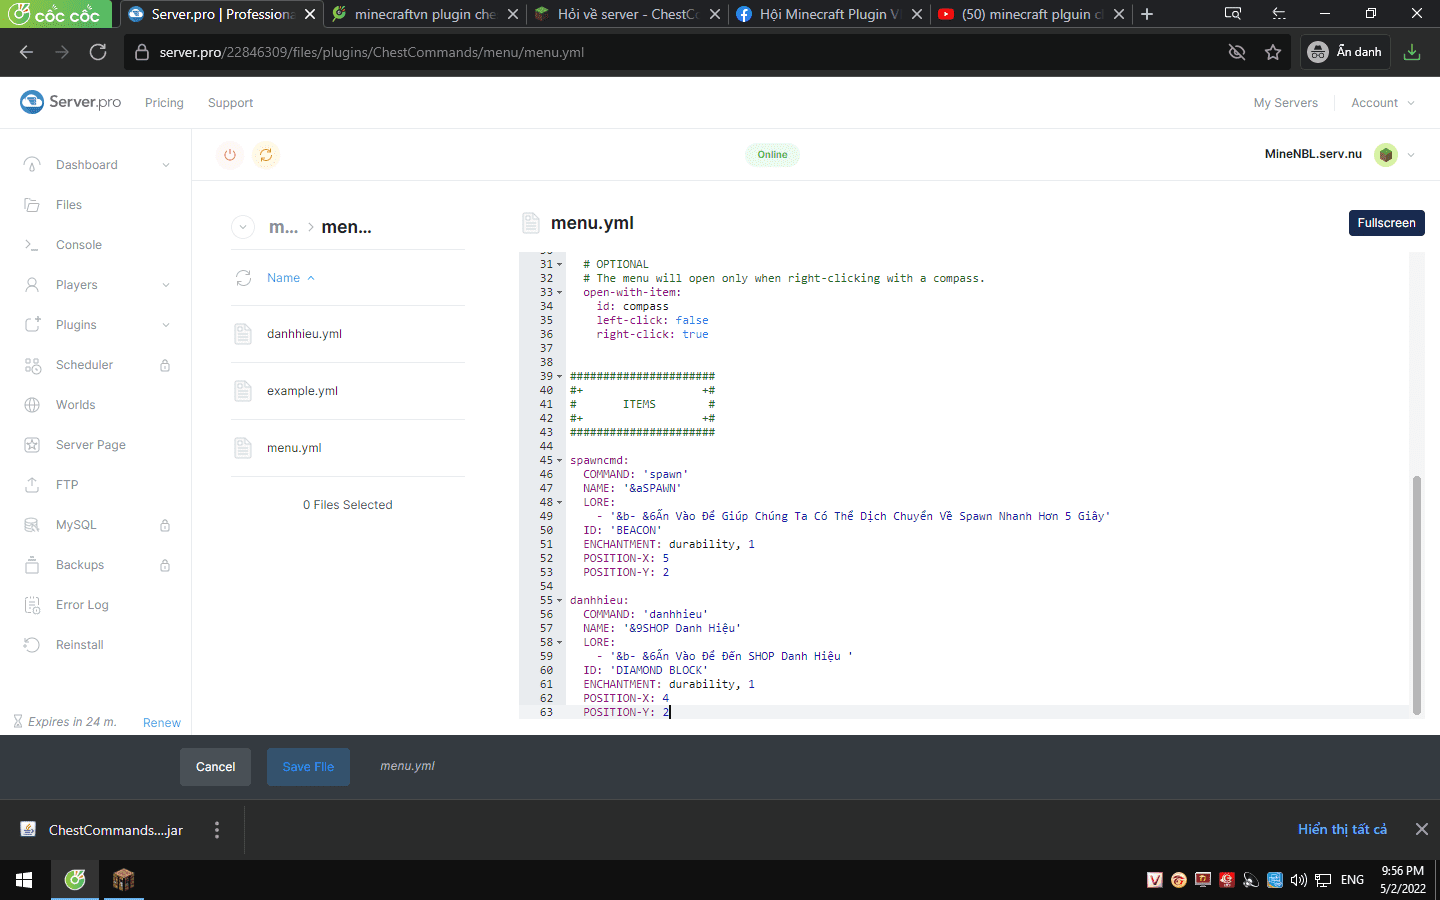Screen dimensions: 1440x900
Task: Reload the browser page
Action: (98, 52)
